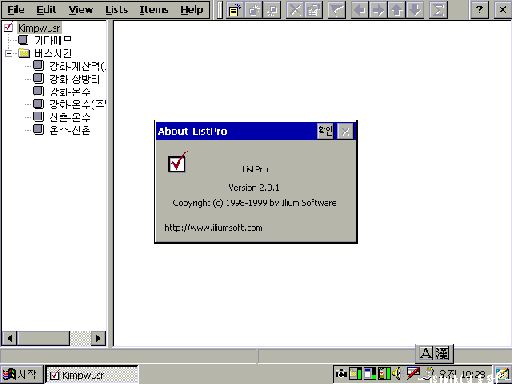Click the move up arrow toolbar icon

click(397, 10)
